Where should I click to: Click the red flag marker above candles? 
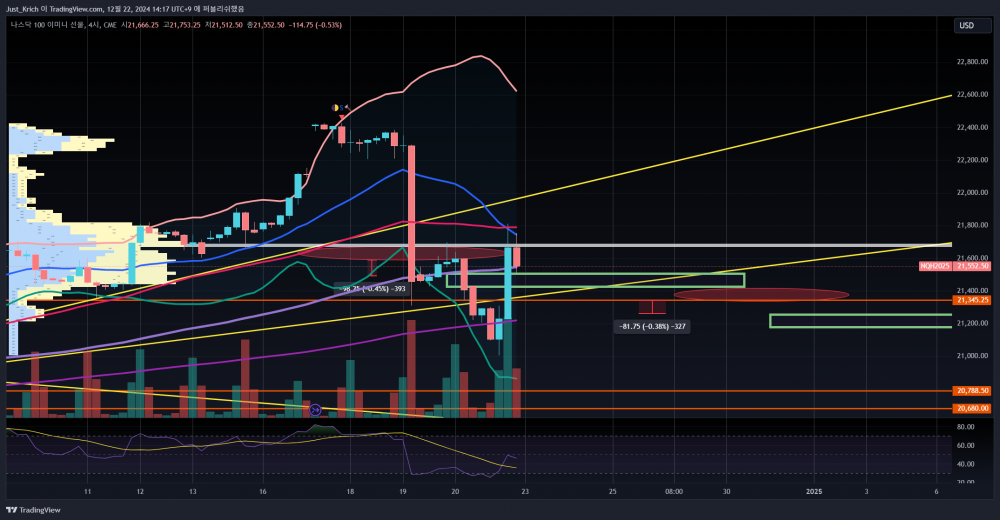pos(347,107)
